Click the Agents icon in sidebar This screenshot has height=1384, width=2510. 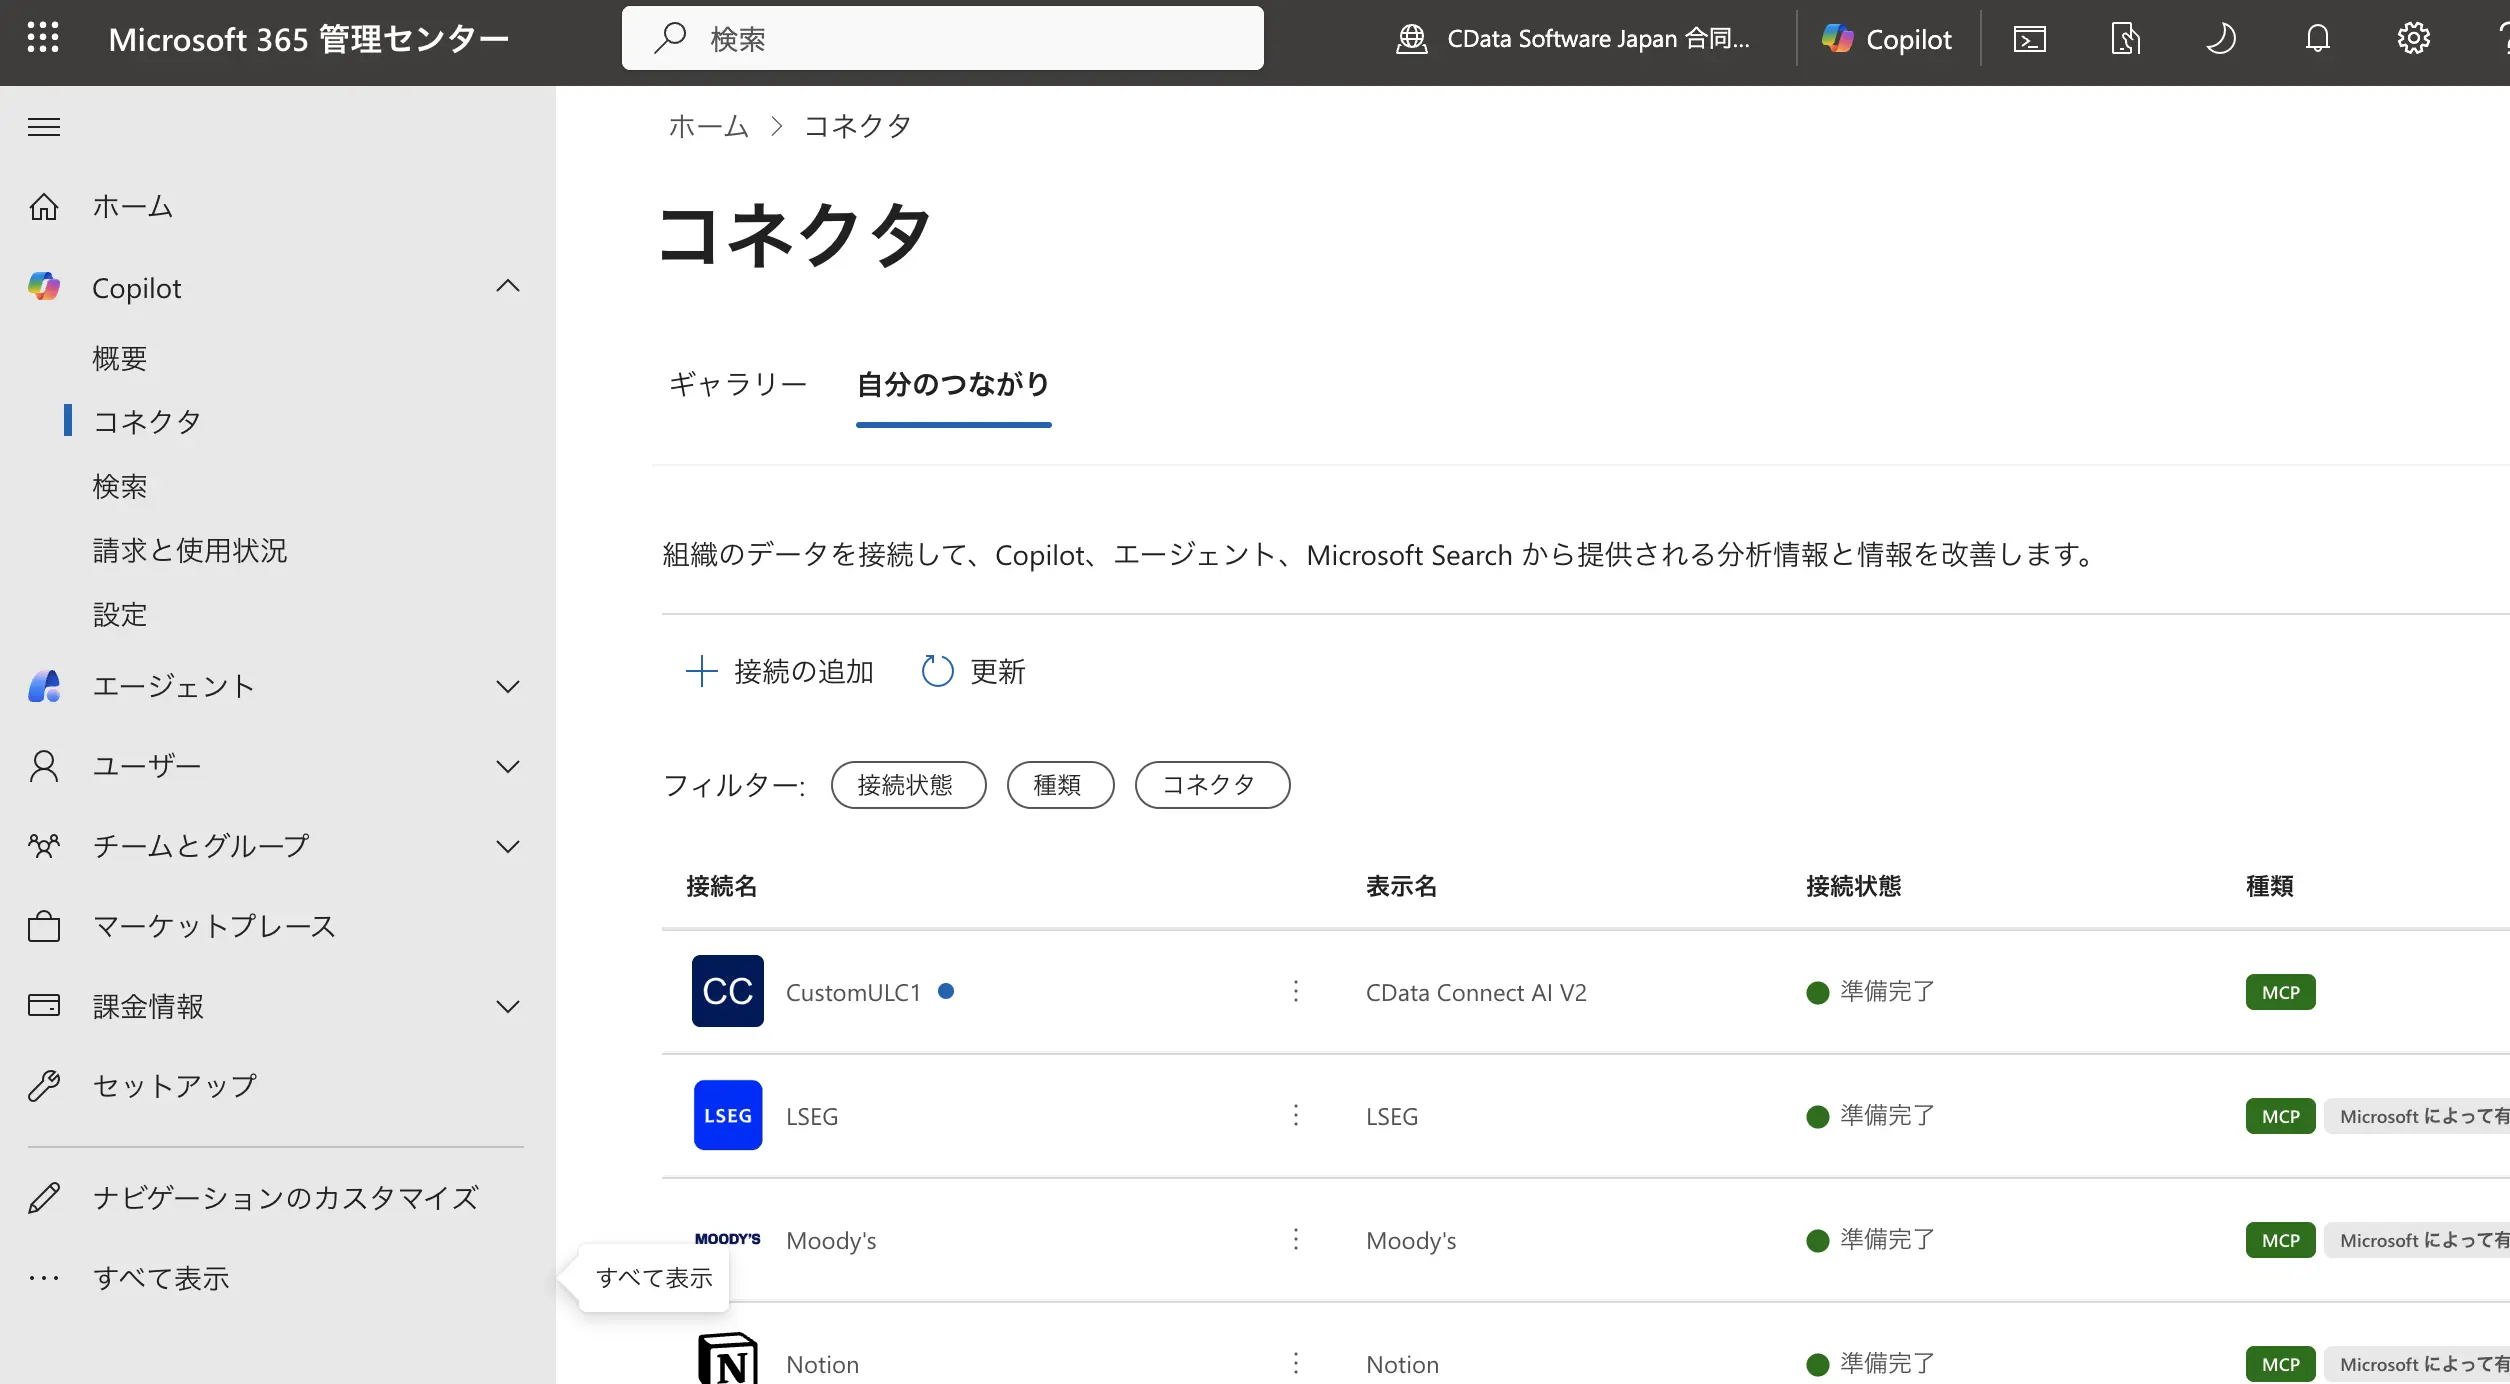44,686
